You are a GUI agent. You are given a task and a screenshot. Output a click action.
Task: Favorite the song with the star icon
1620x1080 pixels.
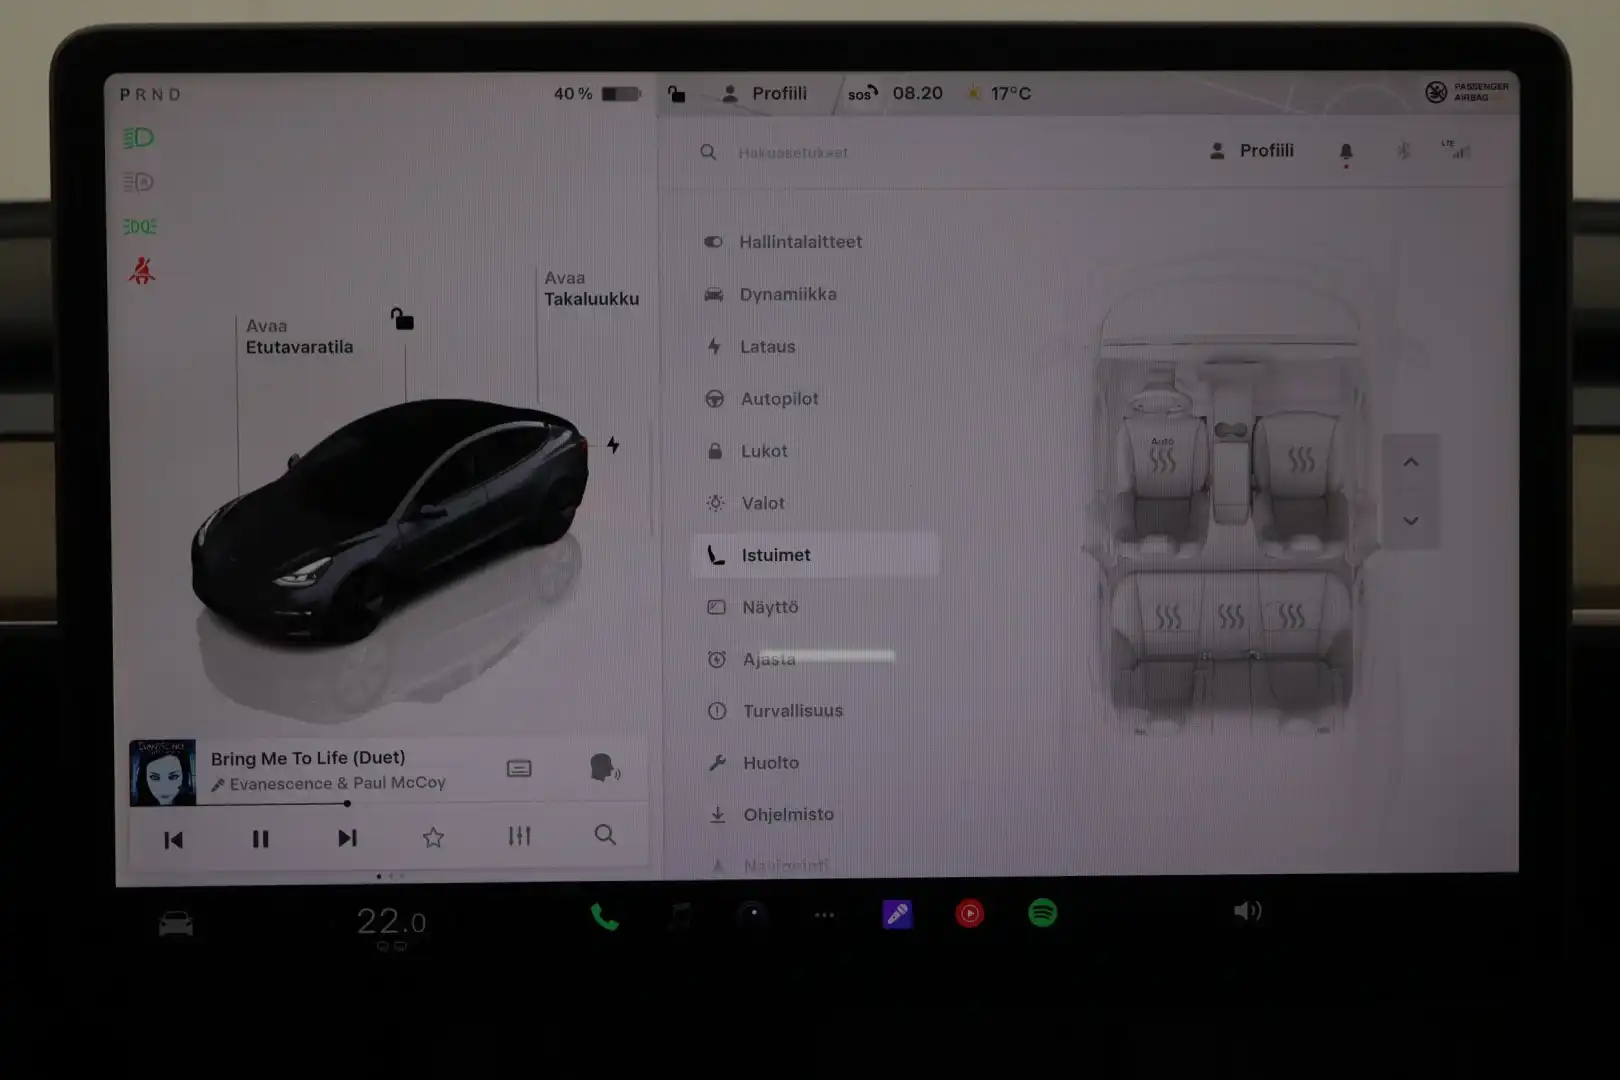(x=433, y=838)
